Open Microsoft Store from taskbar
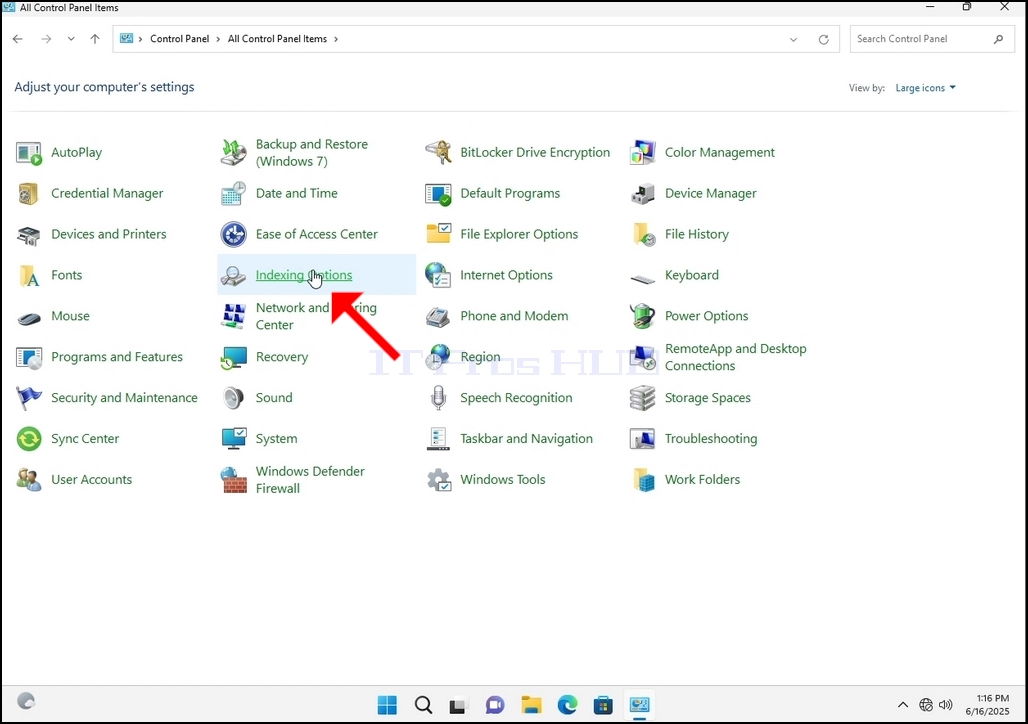The image size is (1028, 724). 603,706
